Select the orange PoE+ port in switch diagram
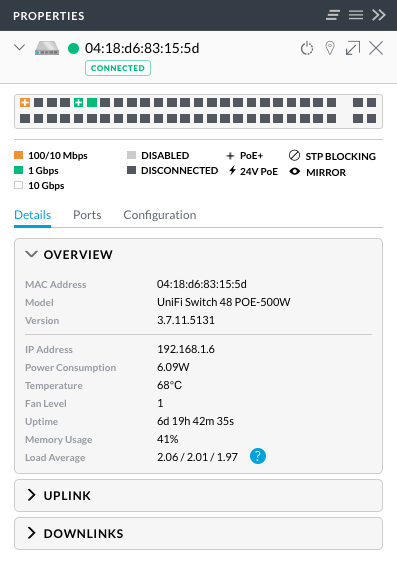The height and width of the screenshot is (563, 397). tap(25, 103)
